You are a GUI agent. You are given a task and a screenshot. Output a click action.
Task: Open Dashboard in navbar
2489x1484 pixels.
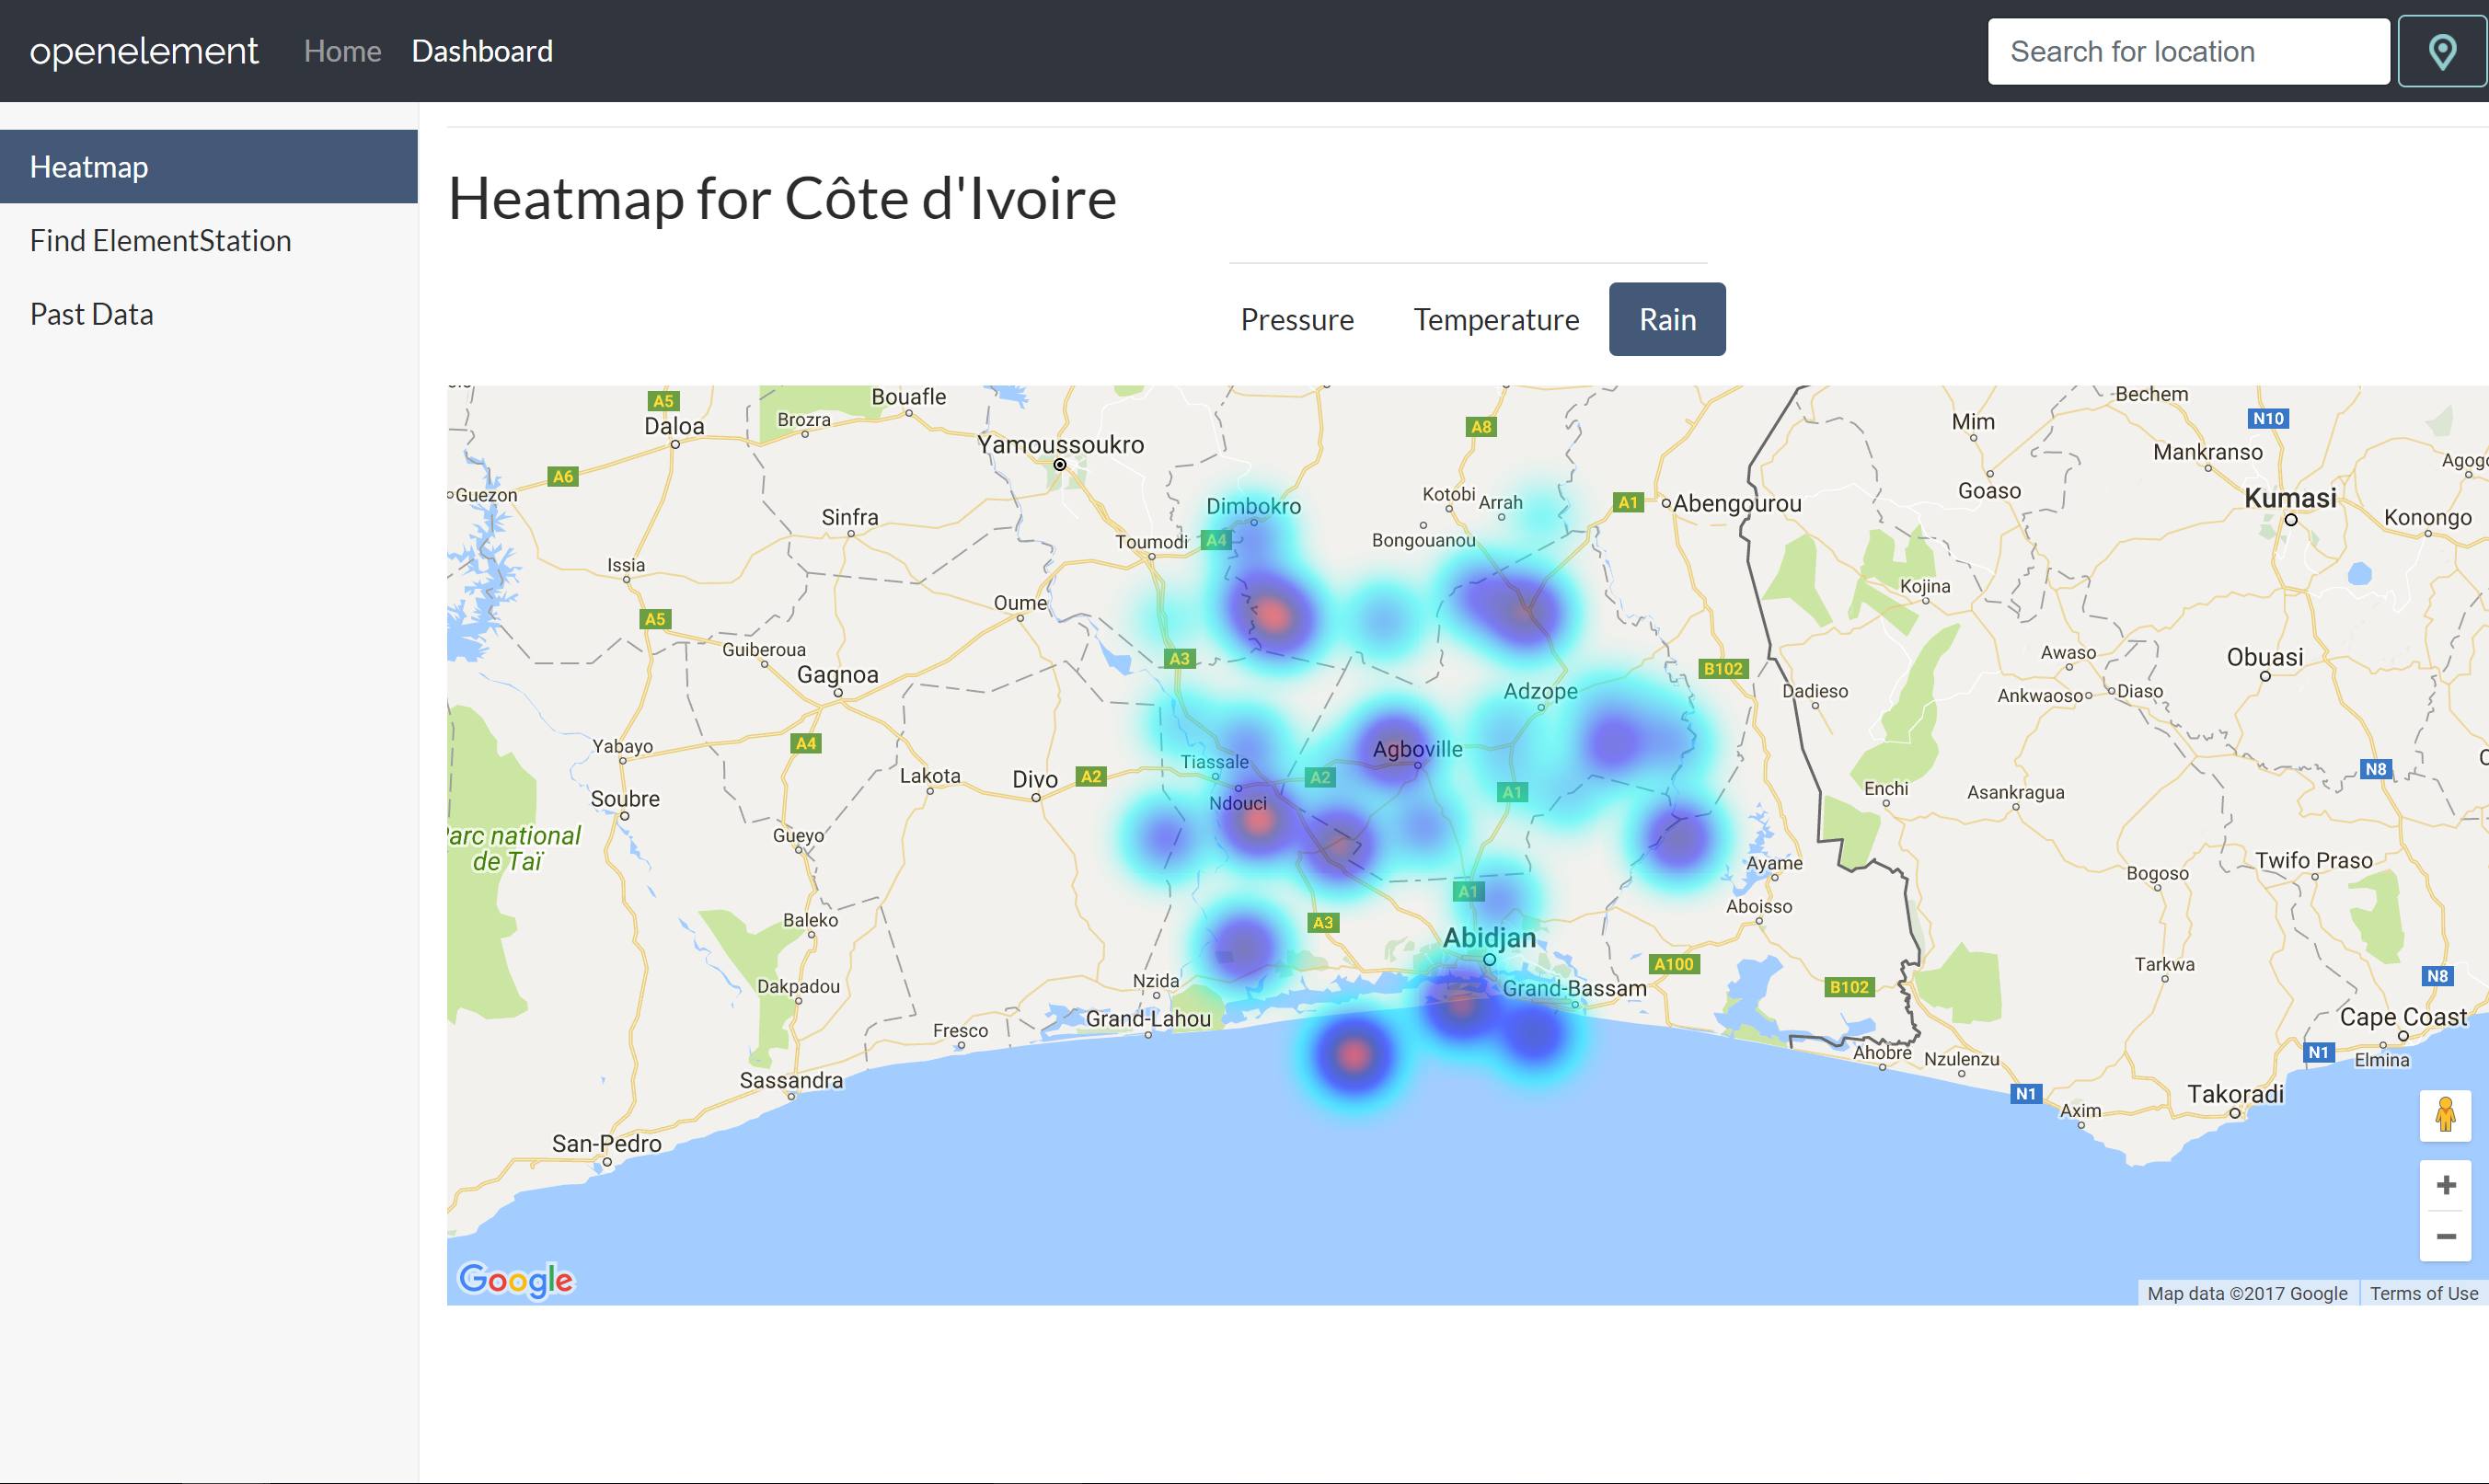point(482,52)
